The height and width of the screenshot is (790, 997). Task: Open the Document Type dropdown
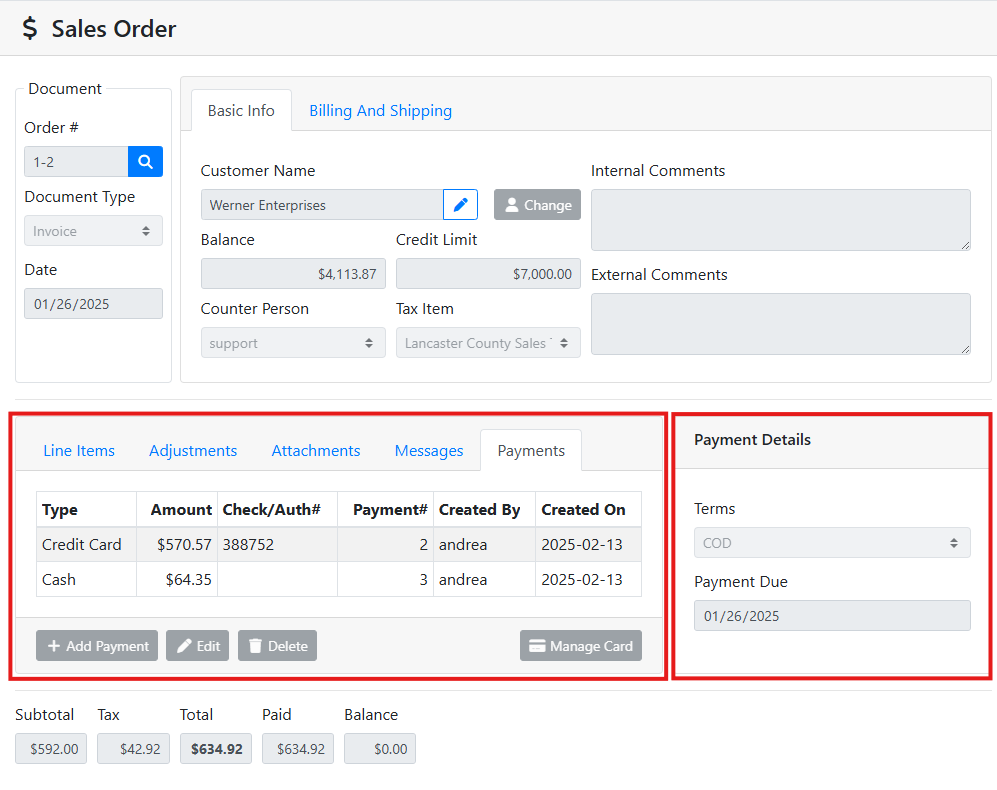(x=93, y=231)
